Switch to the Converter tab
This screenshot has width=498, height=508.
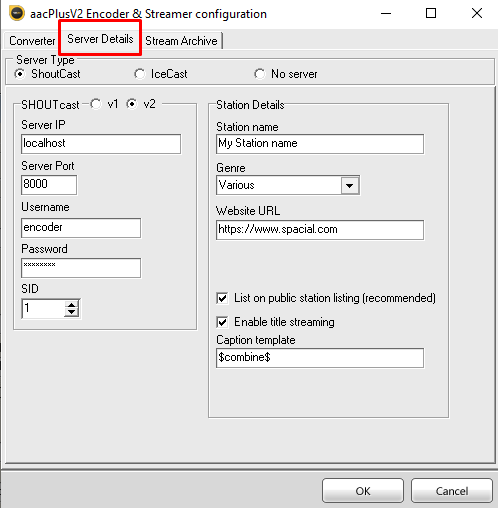tap(32, 41)
